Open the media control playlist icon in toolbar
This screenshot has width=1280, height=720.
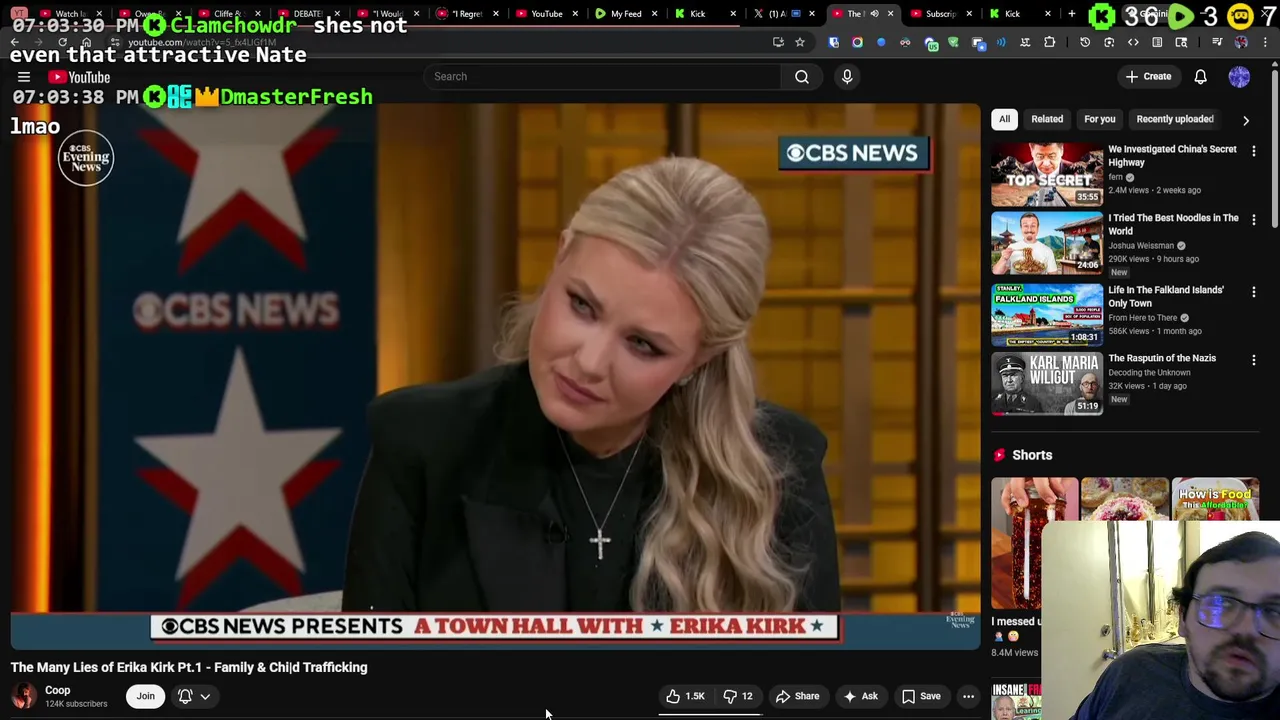(1217, 42)
